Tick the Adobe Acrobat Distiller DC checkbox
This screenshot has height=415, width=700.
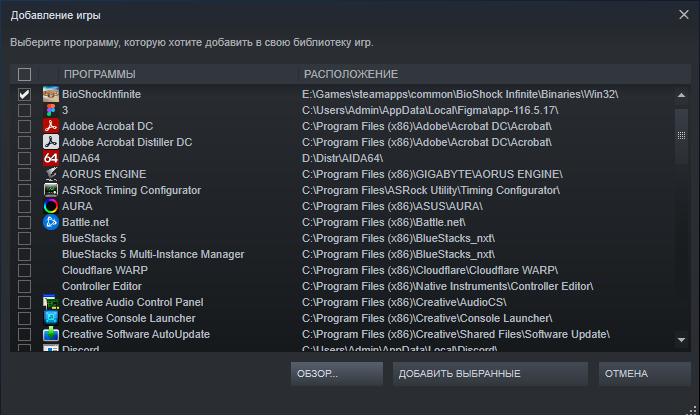point(24,142)
